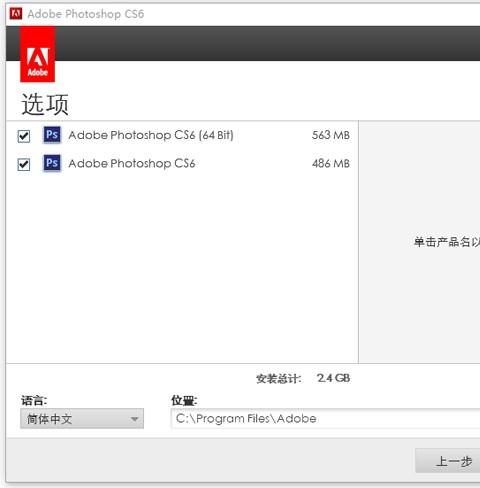The width and height of the screenshot is (480, 488).
Task: Click the arrow on the language combo box
Action: click(134, 419)
